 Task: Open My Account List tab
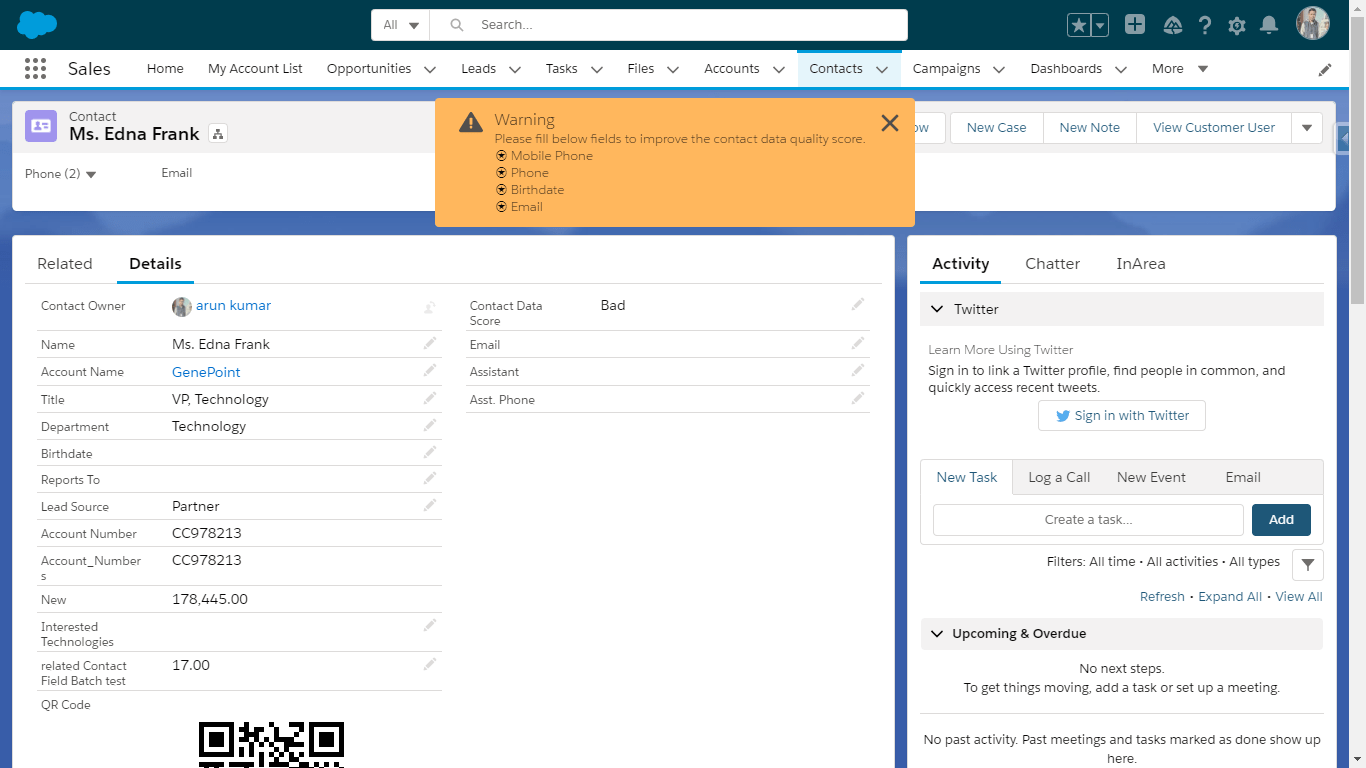pos(255,69)
